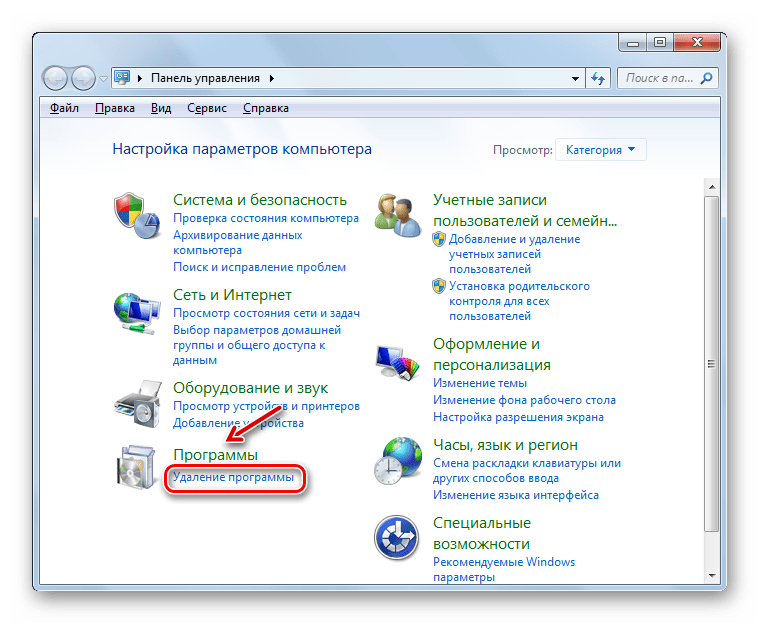The width and height of the screenshot is (760, 624).
Task: Go forward with the Forward arrow button
Action: point(83,78)
